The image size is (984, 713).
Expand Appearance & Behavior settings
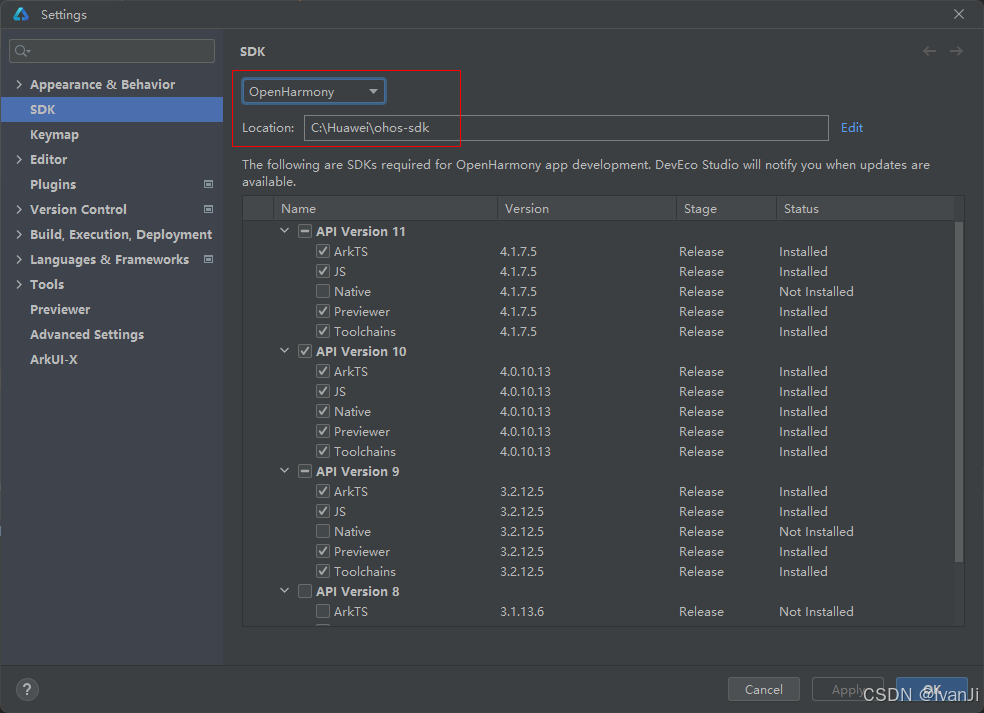(x=19, y=84)
